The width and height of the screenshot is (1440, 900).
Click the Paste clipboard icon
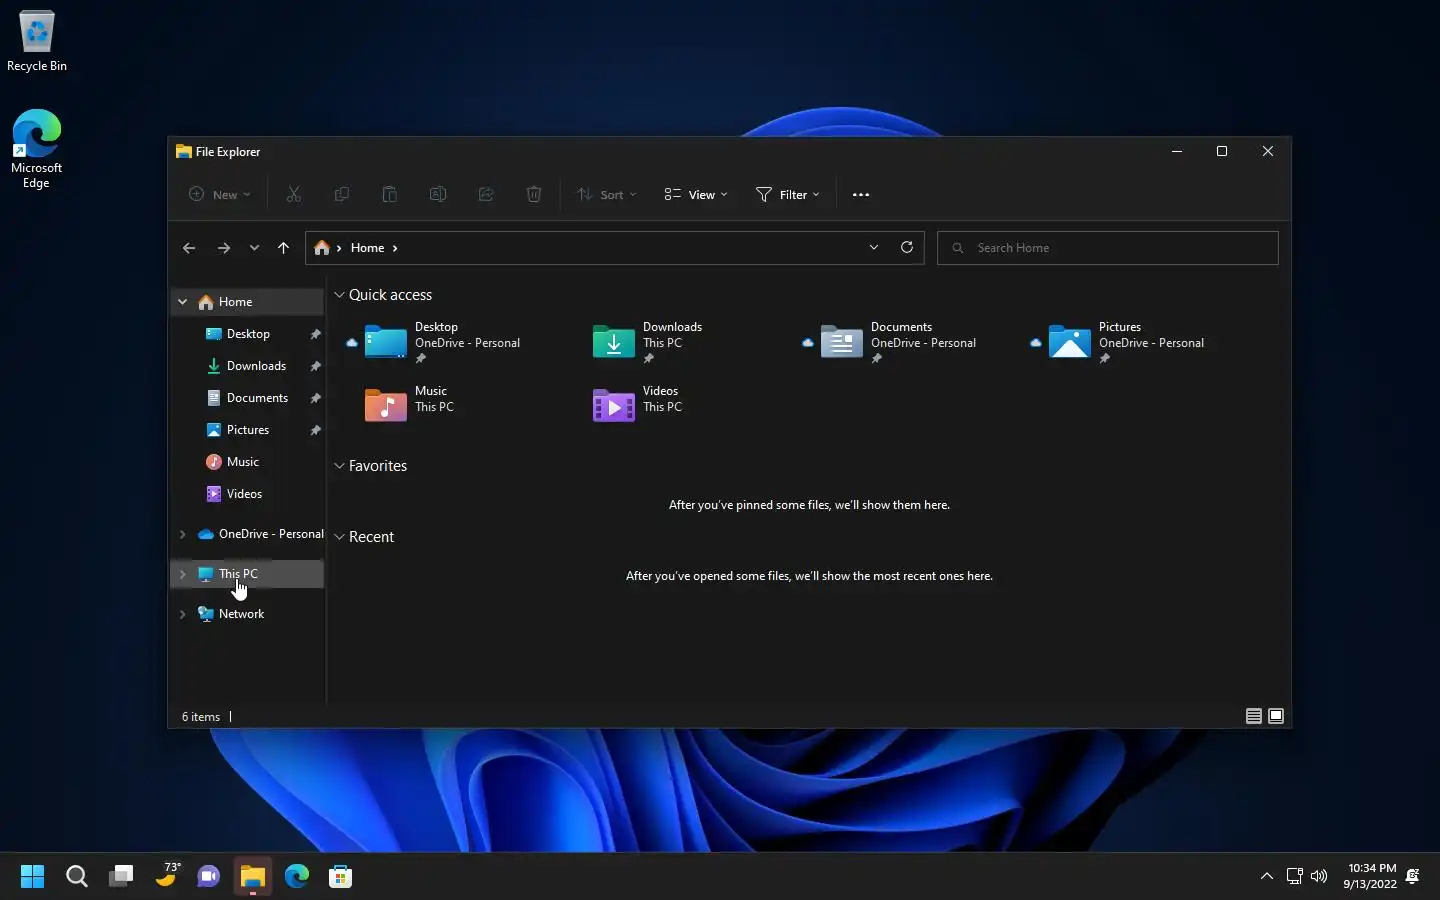tap(390, 194)
